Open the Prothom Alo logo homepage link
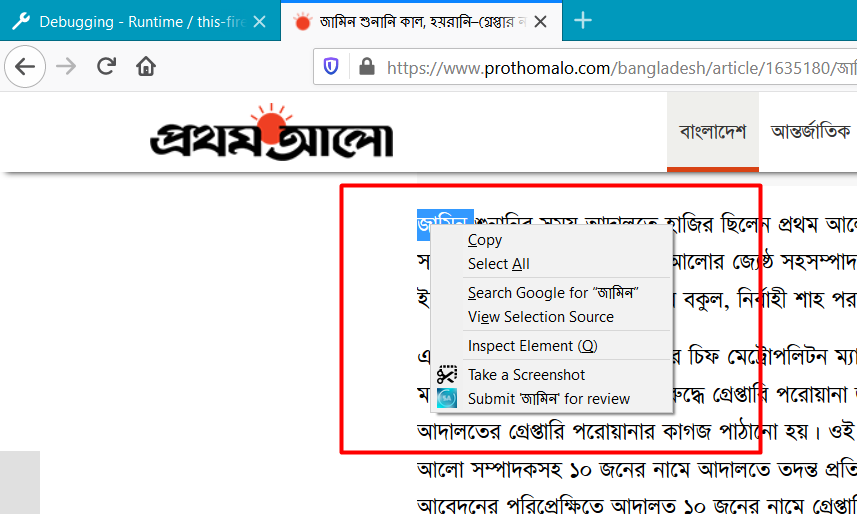 coord(272,131)
